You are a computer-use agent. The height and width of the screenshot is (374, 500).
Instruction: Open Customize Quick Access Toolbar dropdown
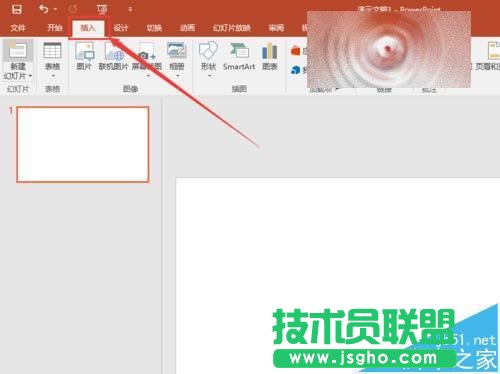pyautogui.click(x=130, y=10)
